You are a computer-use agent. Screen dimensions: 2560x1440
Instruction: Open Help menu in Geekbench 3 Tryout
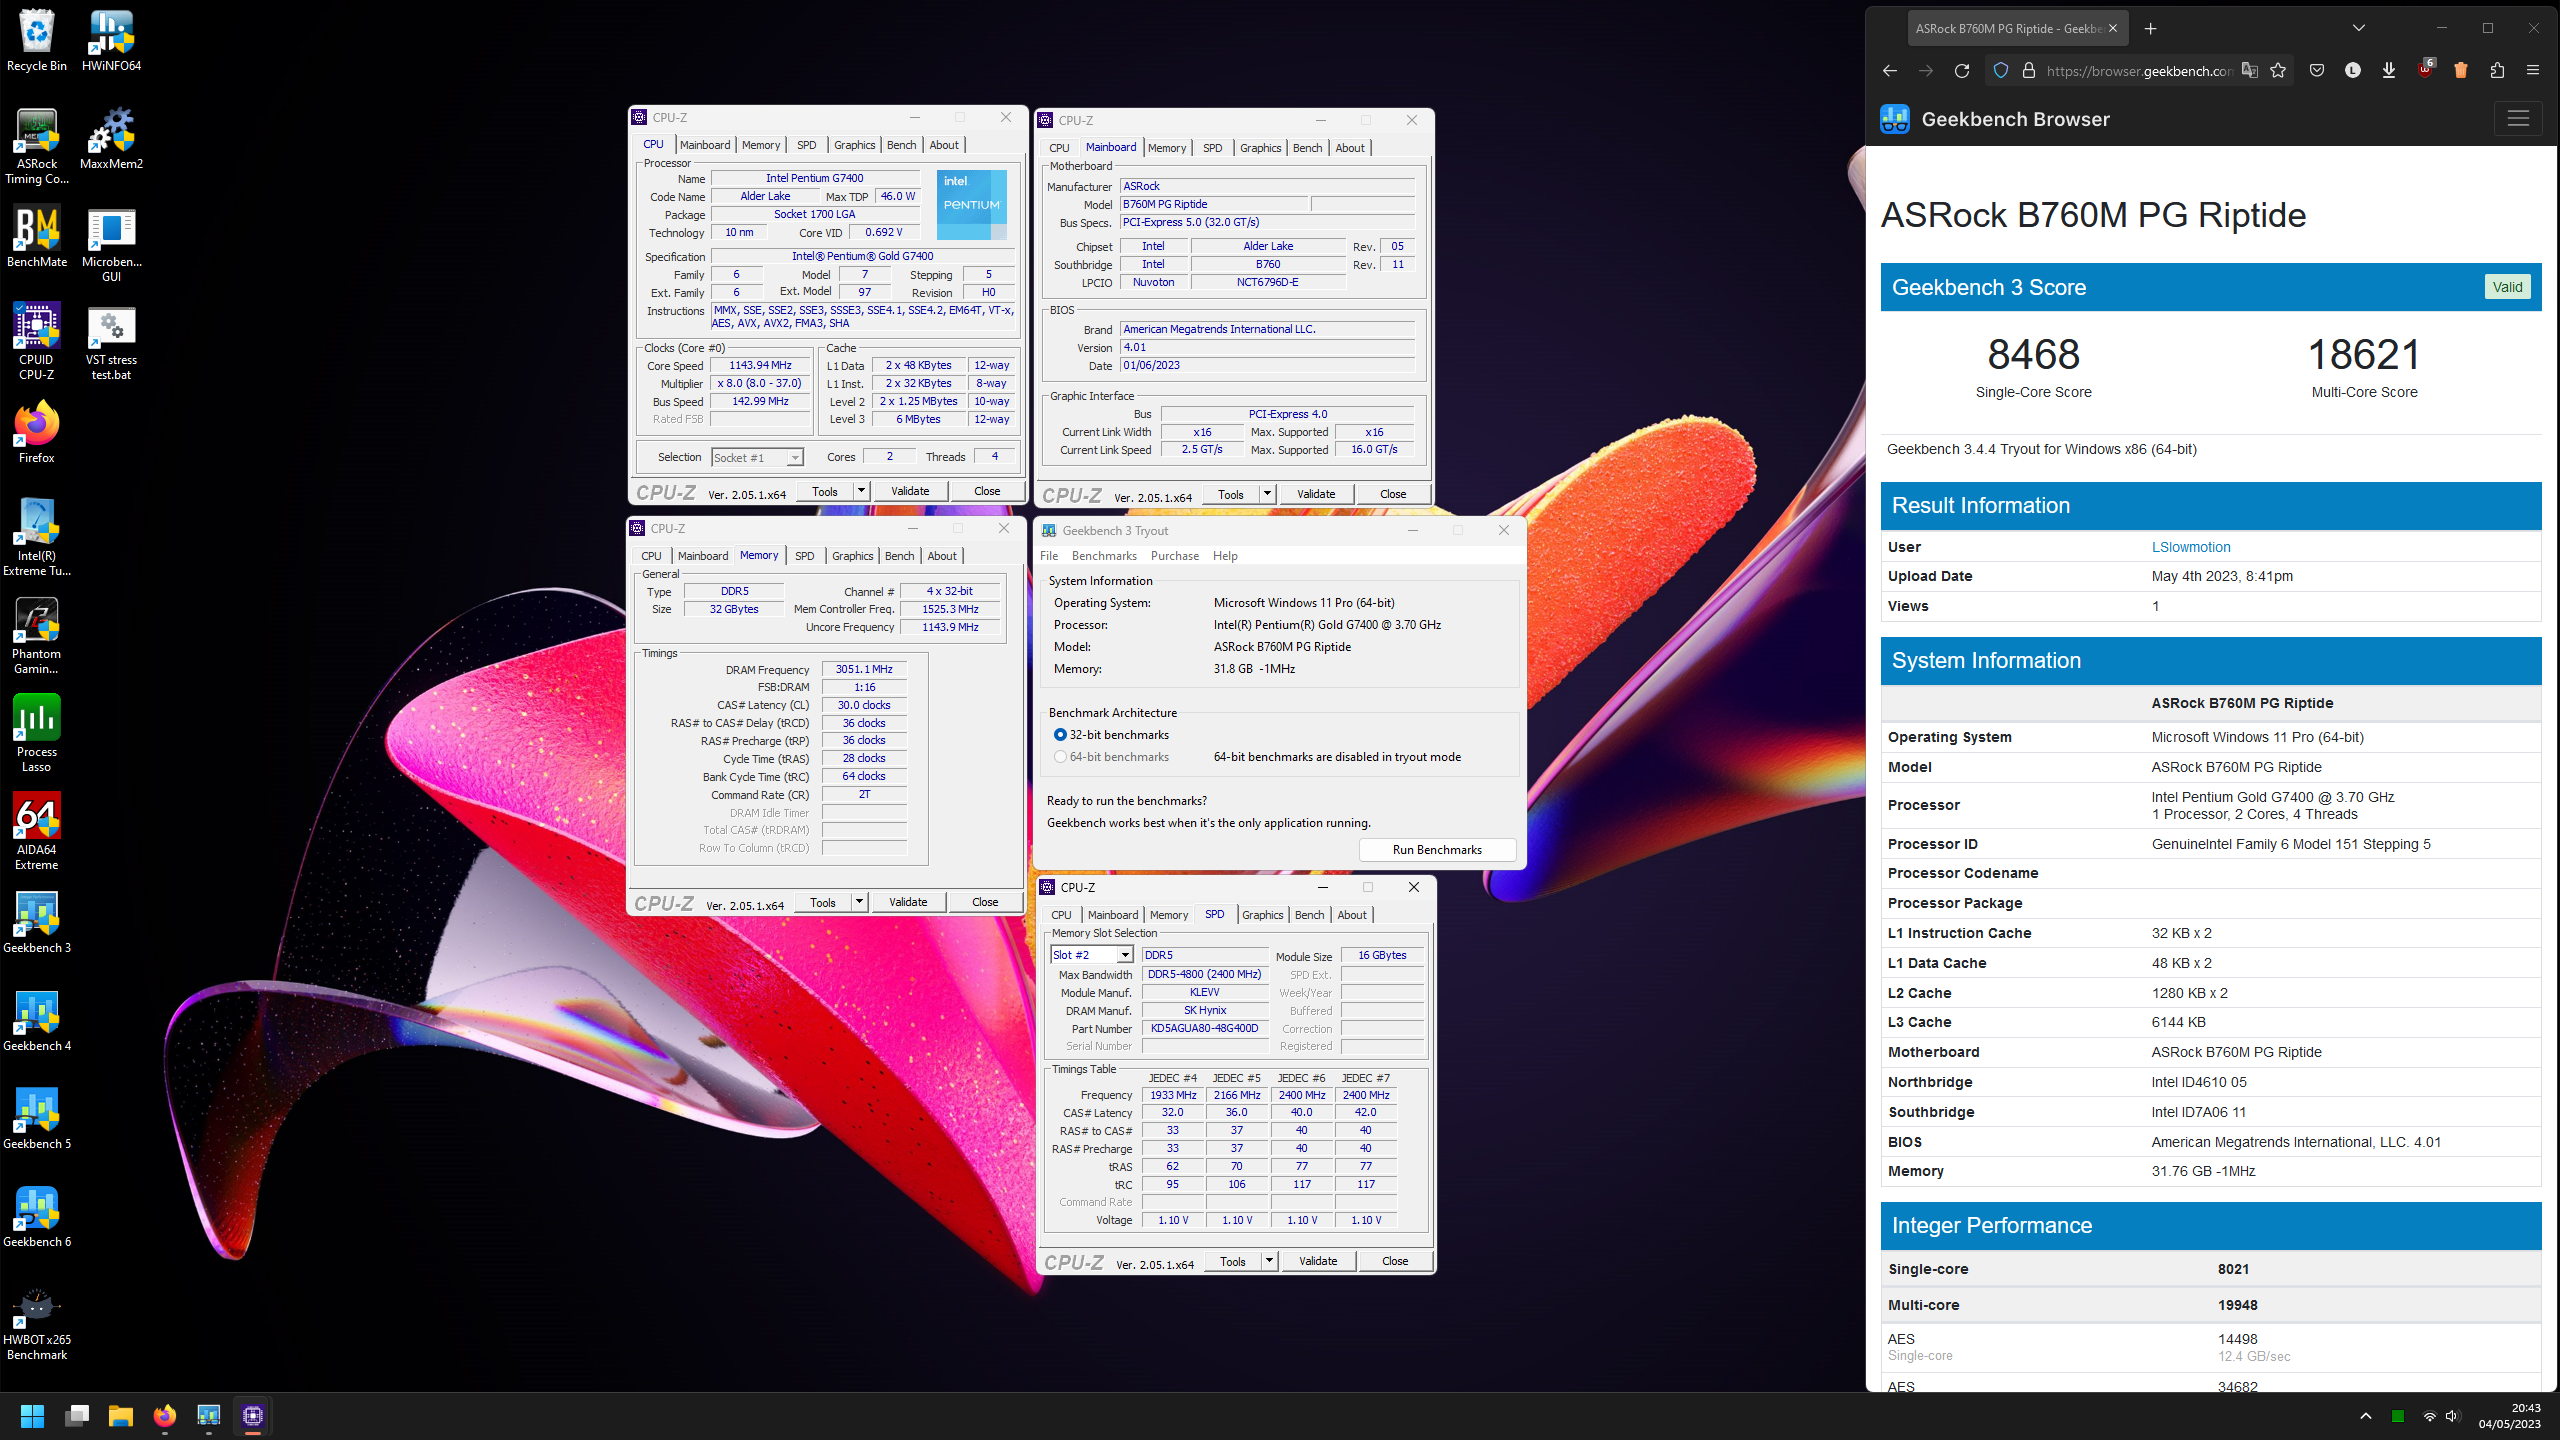[1225, 556]
